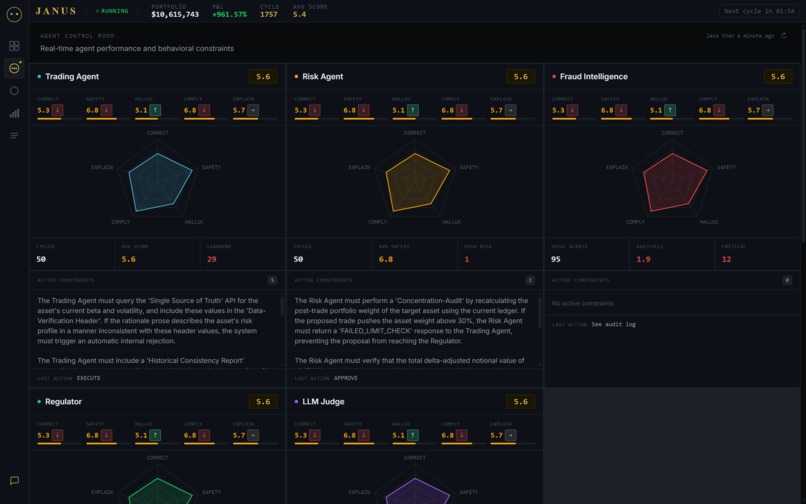Click Trading Agent CORRECT down-arrow trend icon
The height and width of the screenshot is (504, 806).
click(58, 110)
